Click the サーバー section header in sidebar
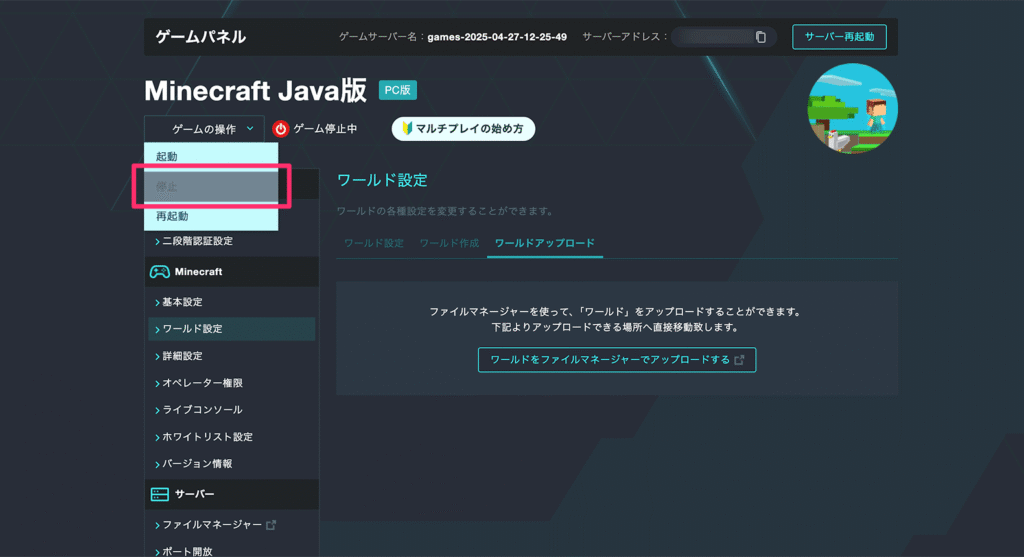This screenshot has height=557, width=1024. click(x=231, y=494)
